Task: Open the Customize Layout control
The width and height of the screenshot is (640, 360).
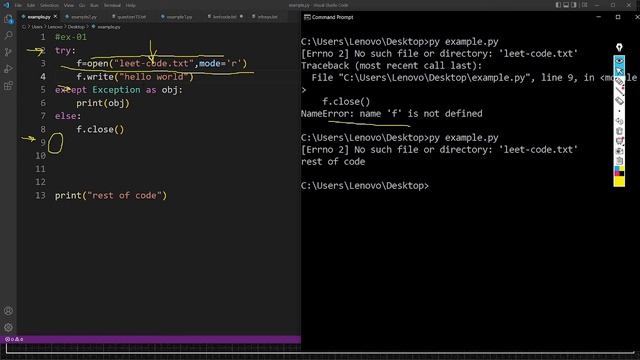Action: coord(584,5)
